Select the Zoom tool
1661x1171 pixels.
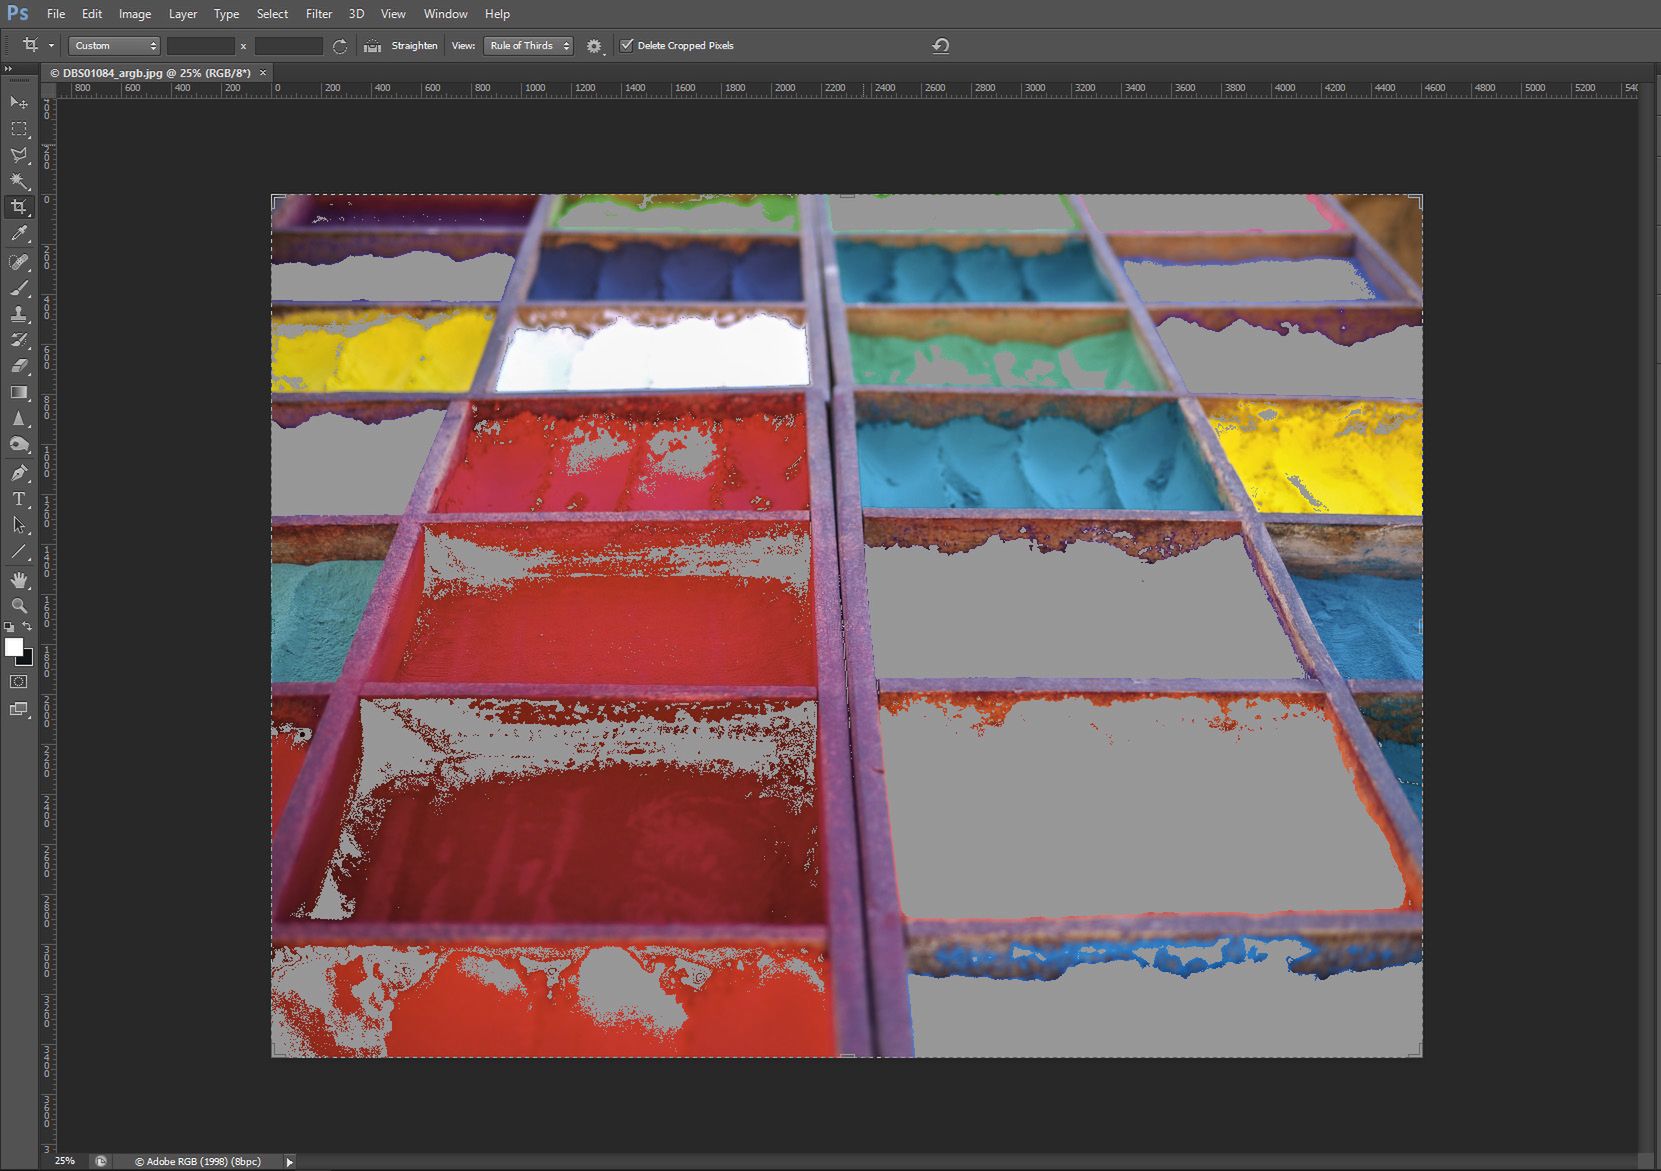click(19, 605)
